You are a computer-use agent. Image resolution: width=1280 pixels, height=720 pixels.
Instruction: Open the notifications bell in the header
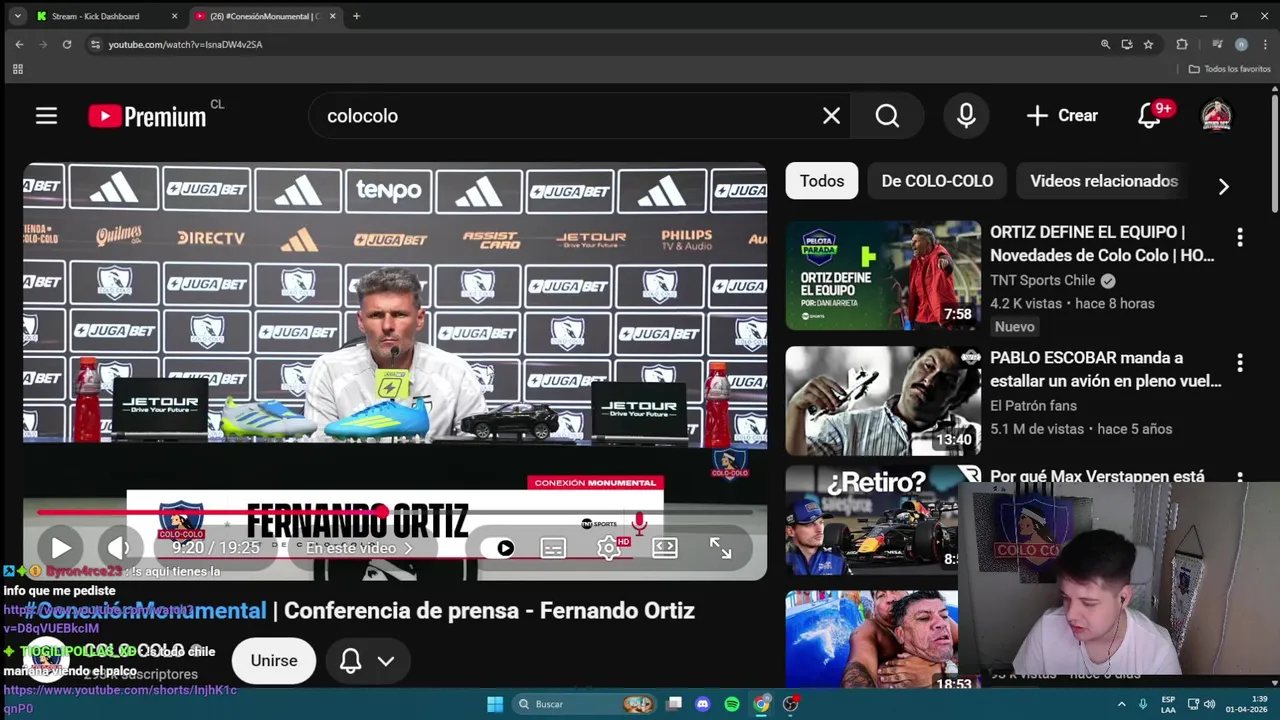(1150, 116)
